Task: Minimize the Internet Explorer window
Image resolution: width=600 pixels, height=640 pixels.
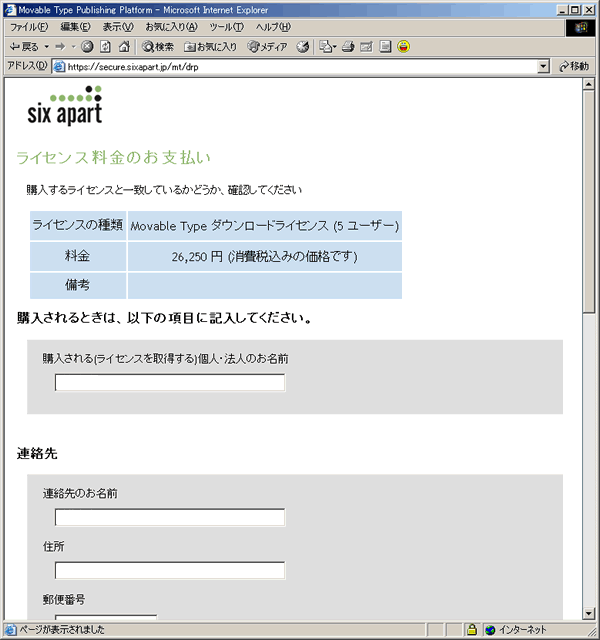Action: click(x=562, y=10)
